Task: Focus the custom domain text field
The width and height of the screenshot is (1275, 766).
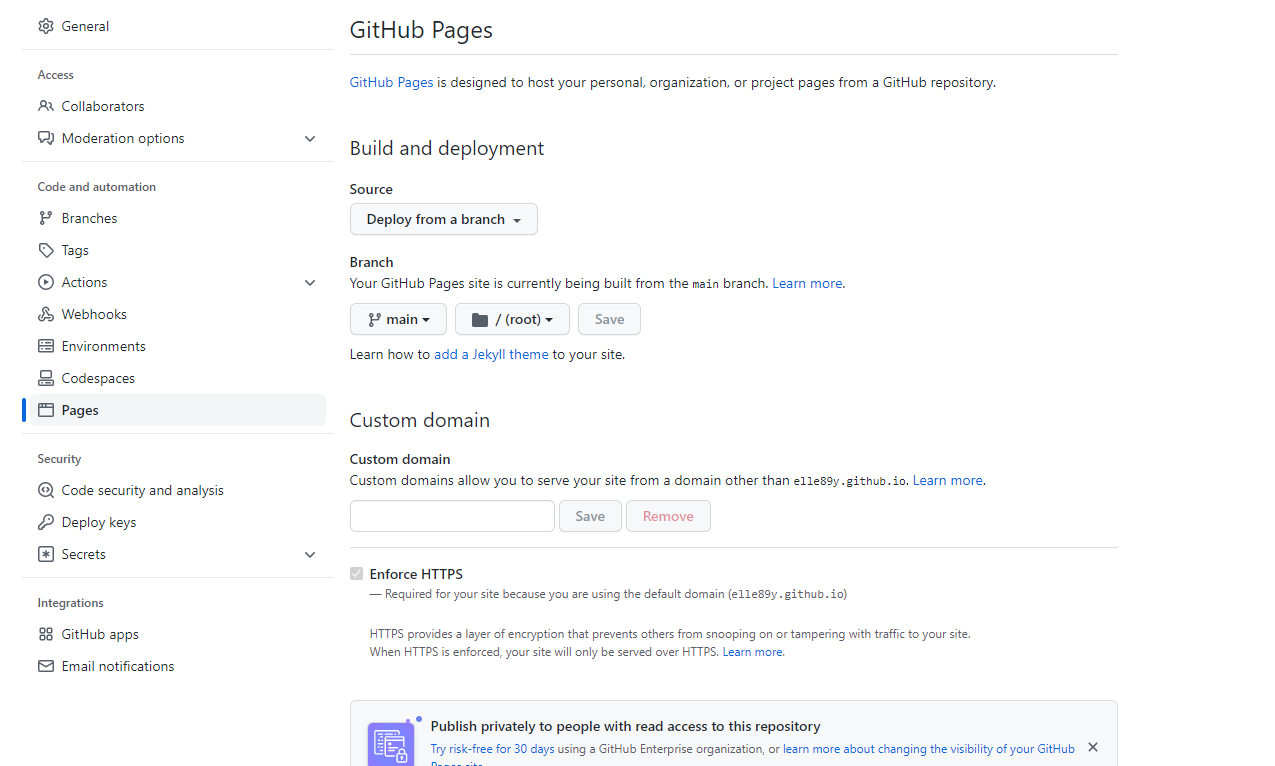Action: 452,516
